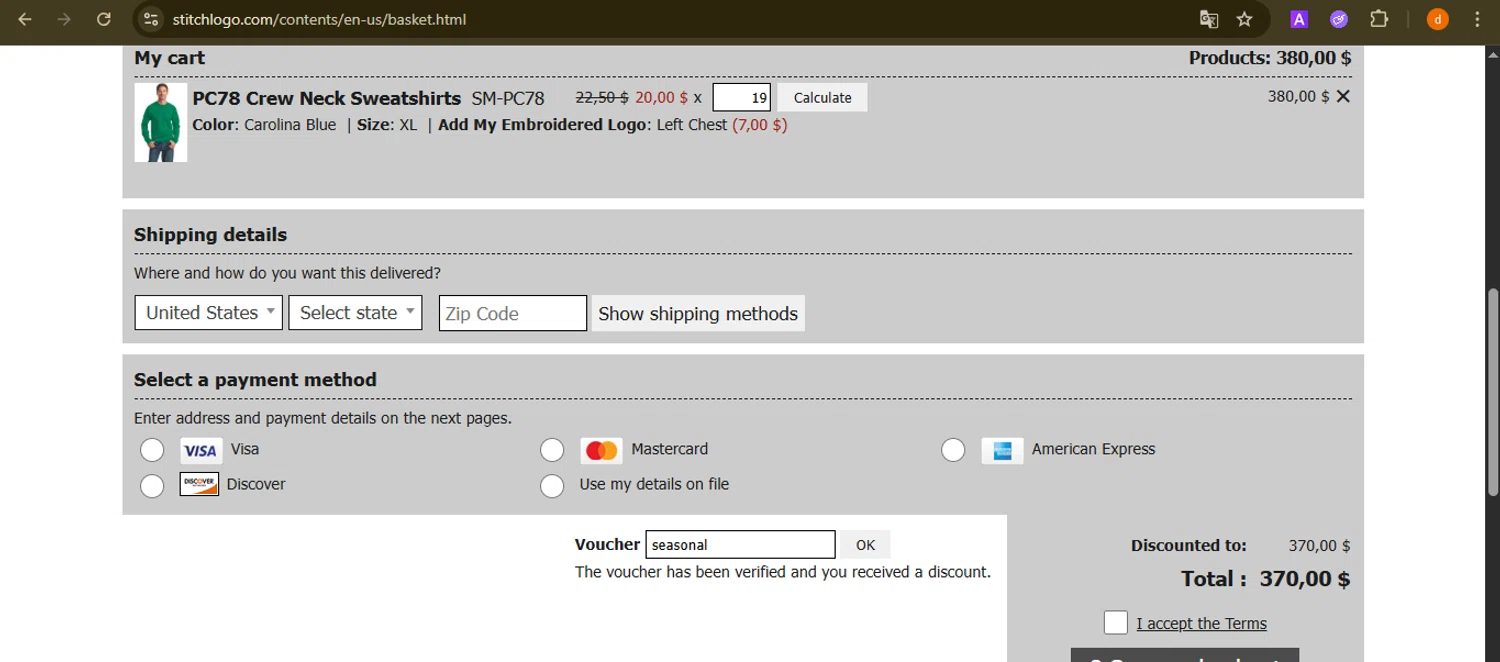The height and width of the screenshot is (662, 1500).
Task: Open the green sweatshirt product thumbnail
Action: pyautogui.click(x=161, y=123)
